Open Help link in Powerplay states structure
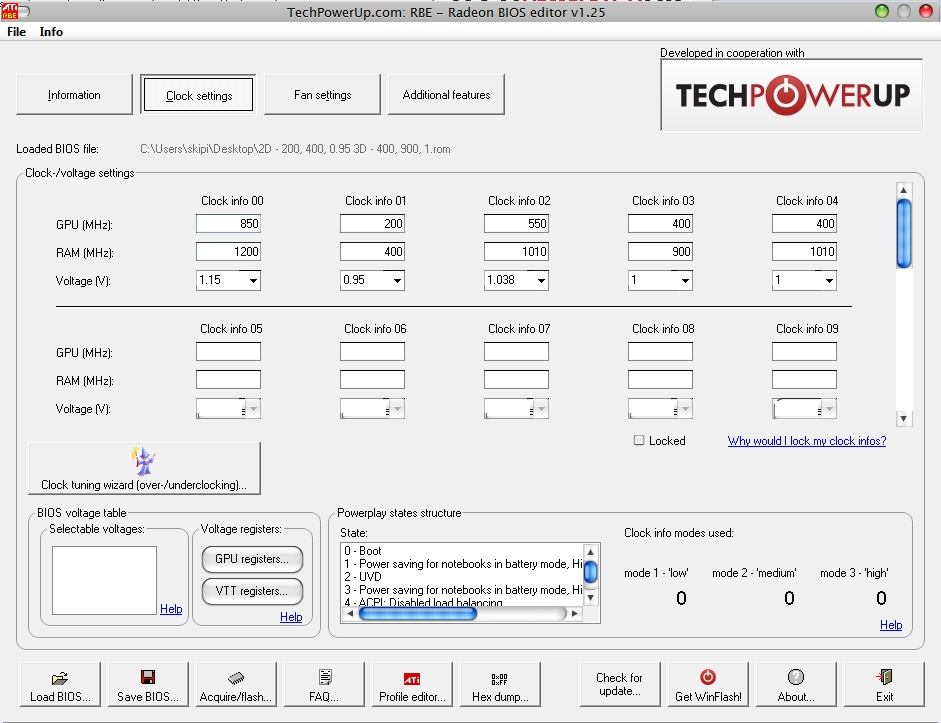Viewport: 941px width, 723px height. [x=891, y=625]
